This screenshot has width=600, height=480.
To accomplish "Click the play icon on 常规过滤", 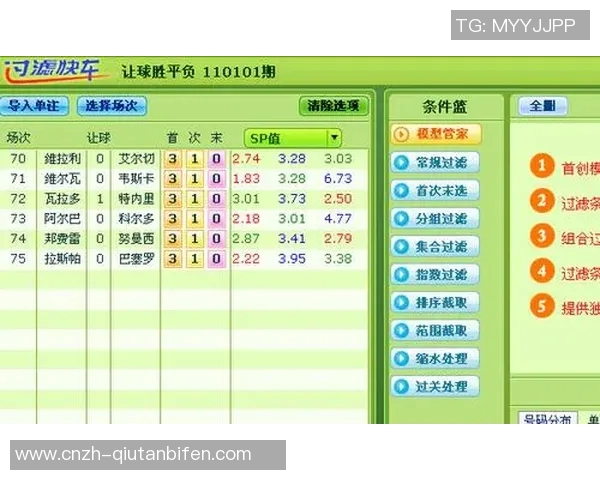I will click(401, 162).
